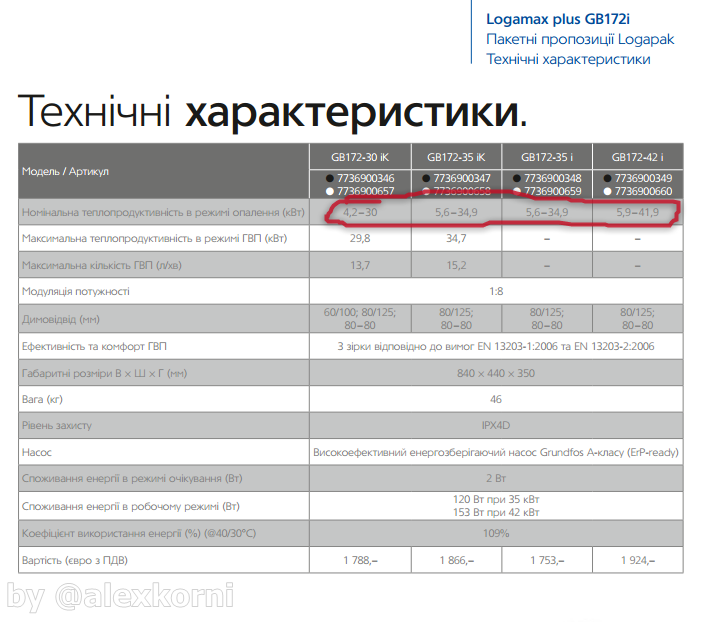The image size is (727, 622).
Task: Click the 'Ефективність та комфорт ГВП' label
Action: [x=94, y=347]
